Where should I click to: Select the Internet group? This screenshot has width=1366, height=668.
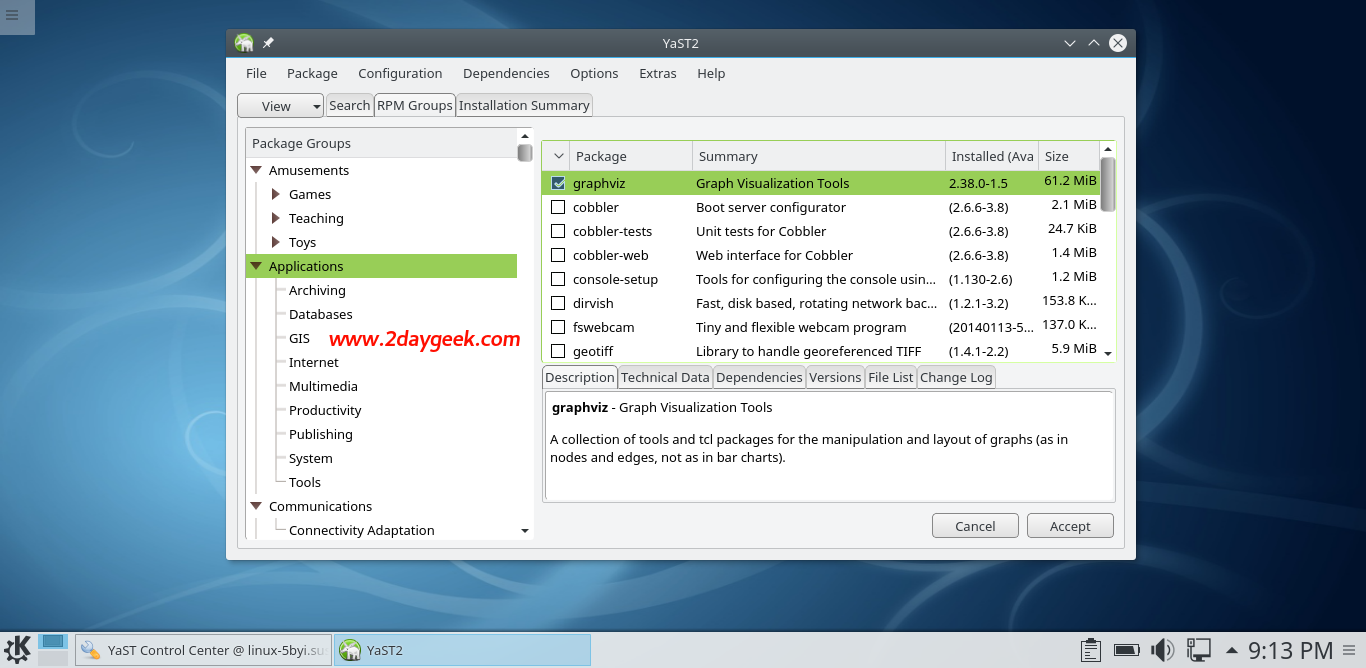point(314,362)
